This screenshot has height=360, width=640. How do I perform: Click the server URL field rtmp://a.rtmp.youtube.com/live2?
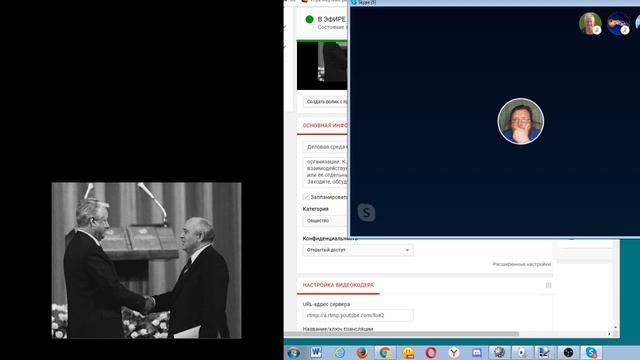358,315
